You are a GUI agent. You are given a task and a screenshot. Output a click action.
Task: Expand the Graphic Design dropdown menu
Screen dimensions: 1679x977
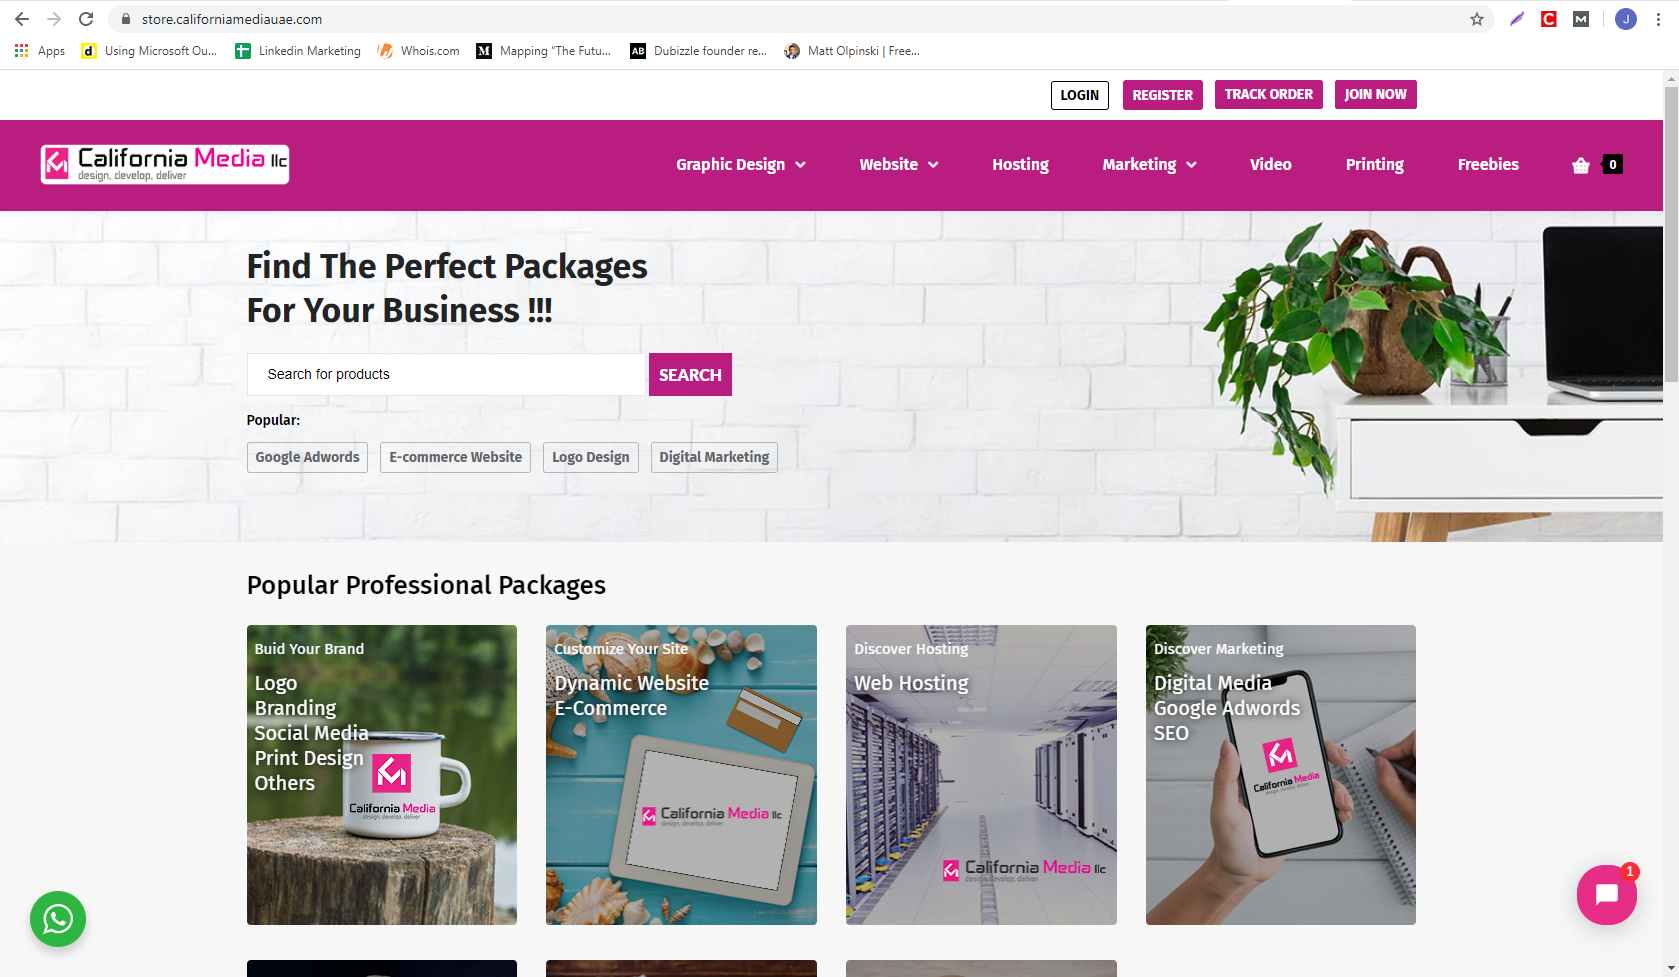coord(741,165)
